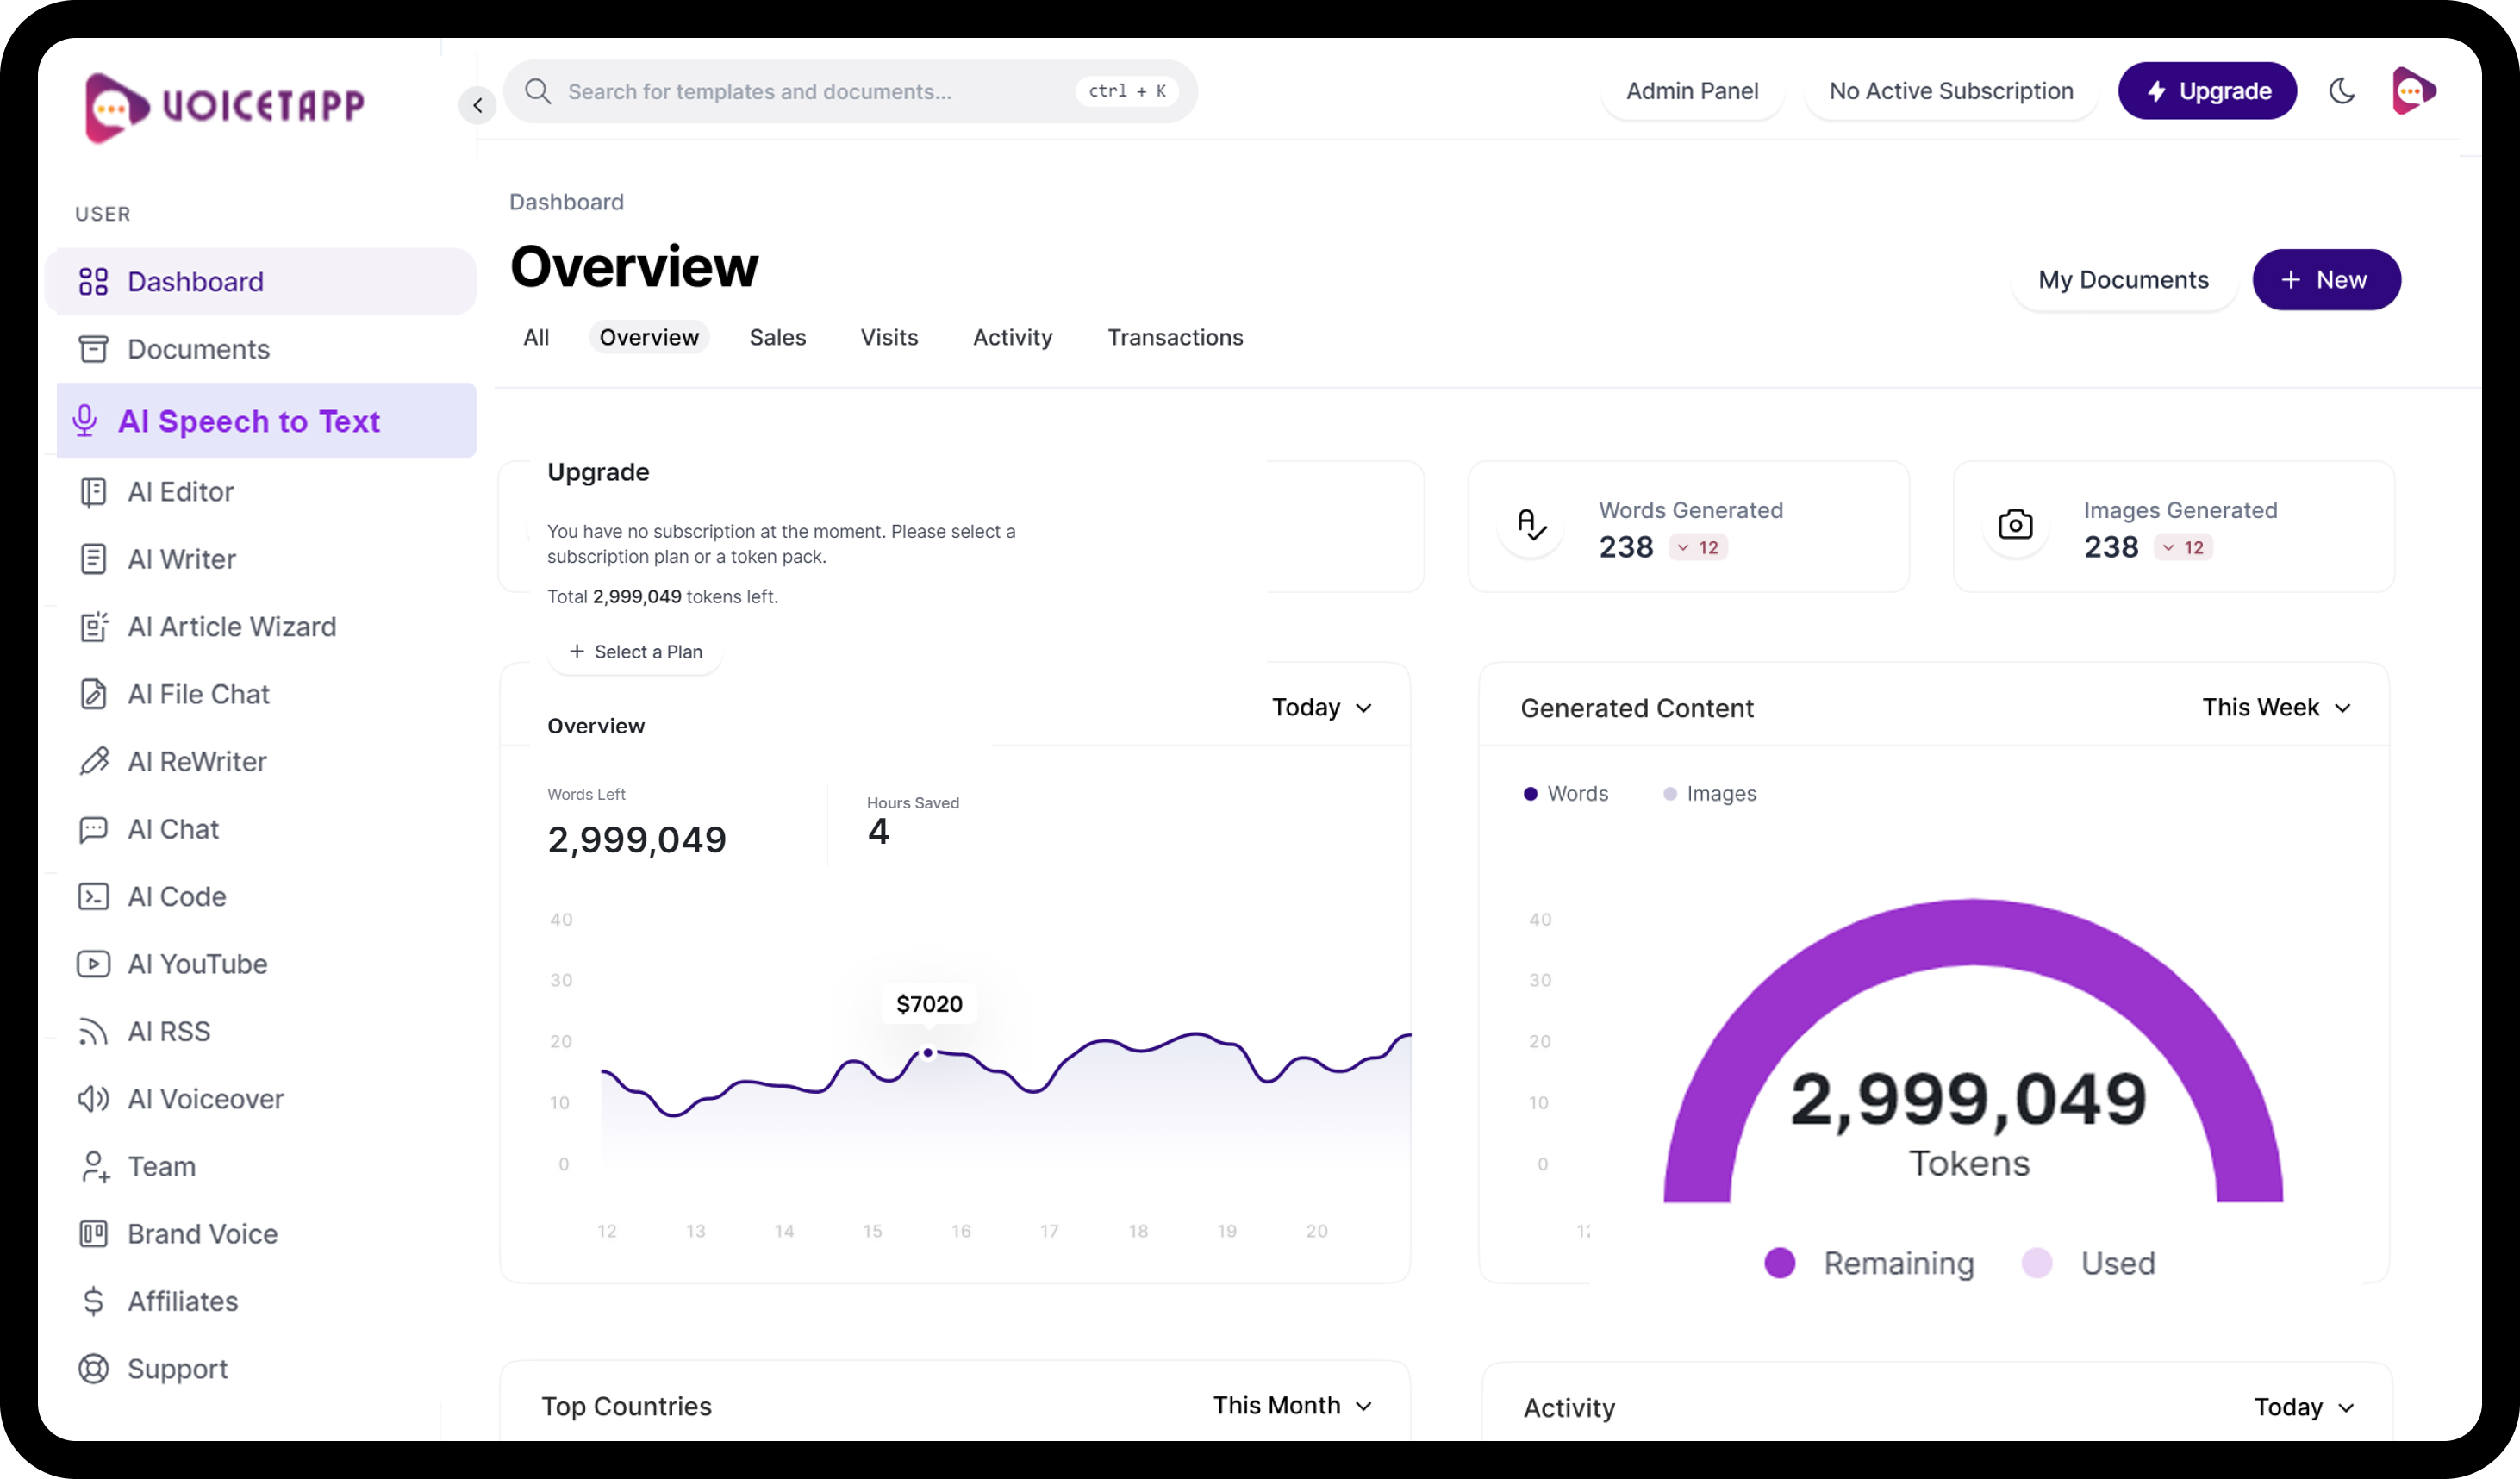Open the This Week dropdown for Generated Content
2520x1479 pixels.
click(x=2276, y=708)
